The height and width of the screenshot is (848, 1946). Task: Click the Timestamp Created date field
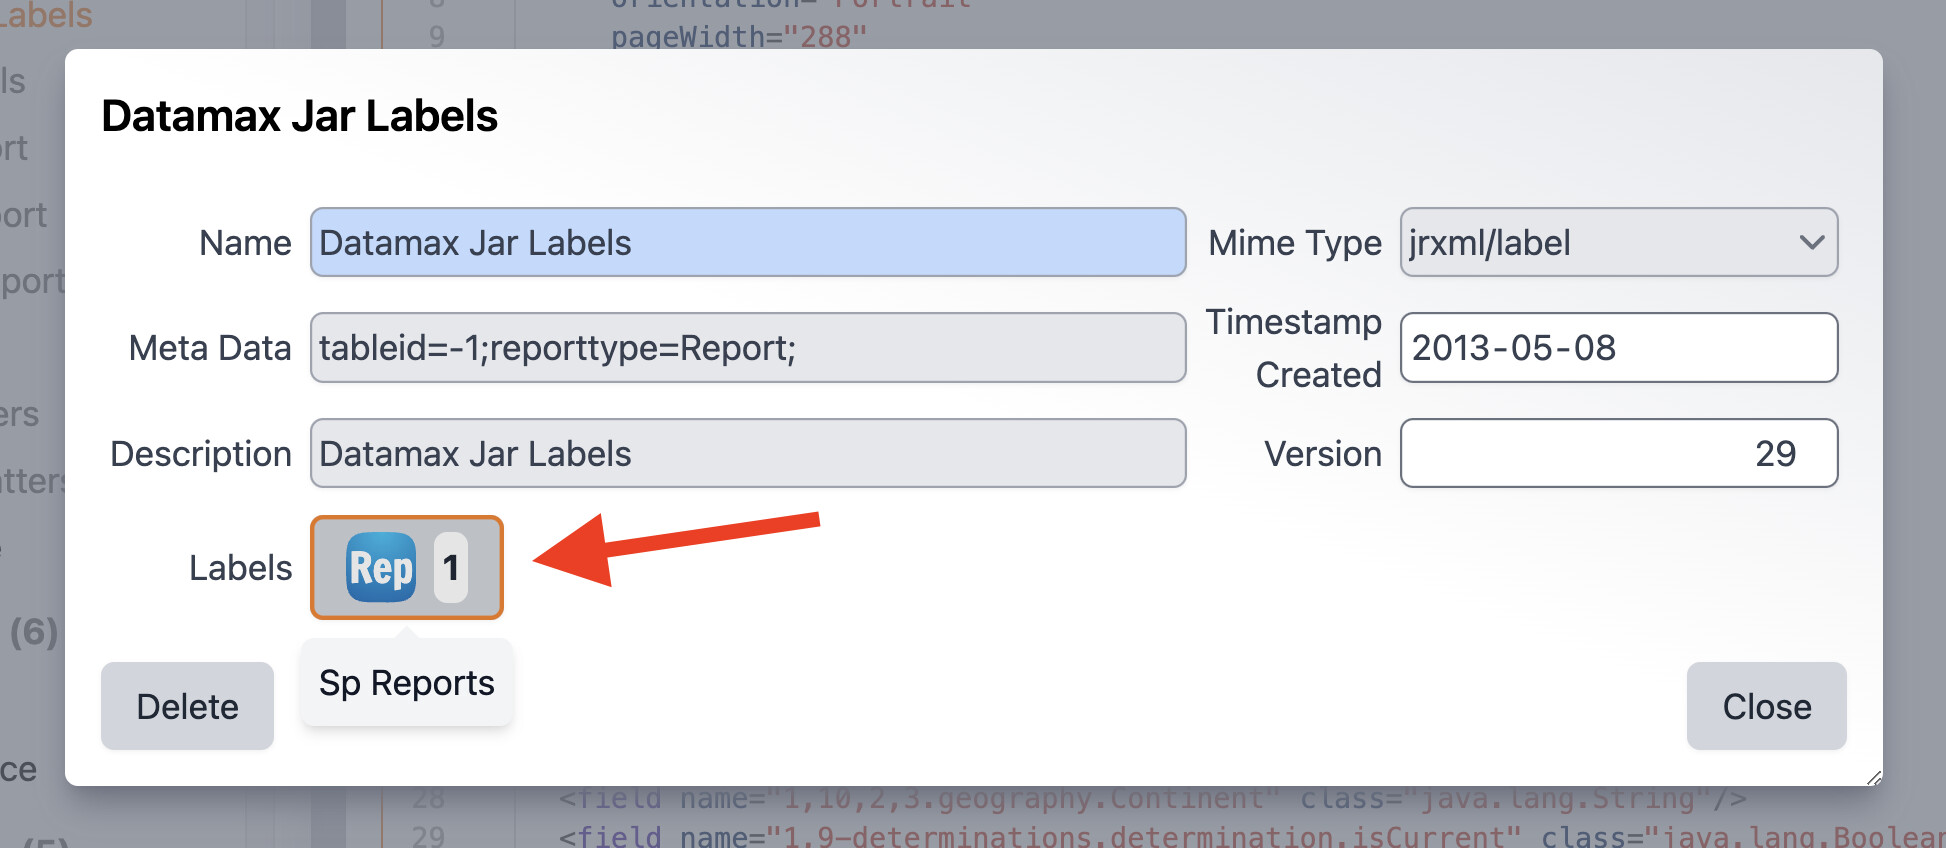click(x=1617, y=348)
